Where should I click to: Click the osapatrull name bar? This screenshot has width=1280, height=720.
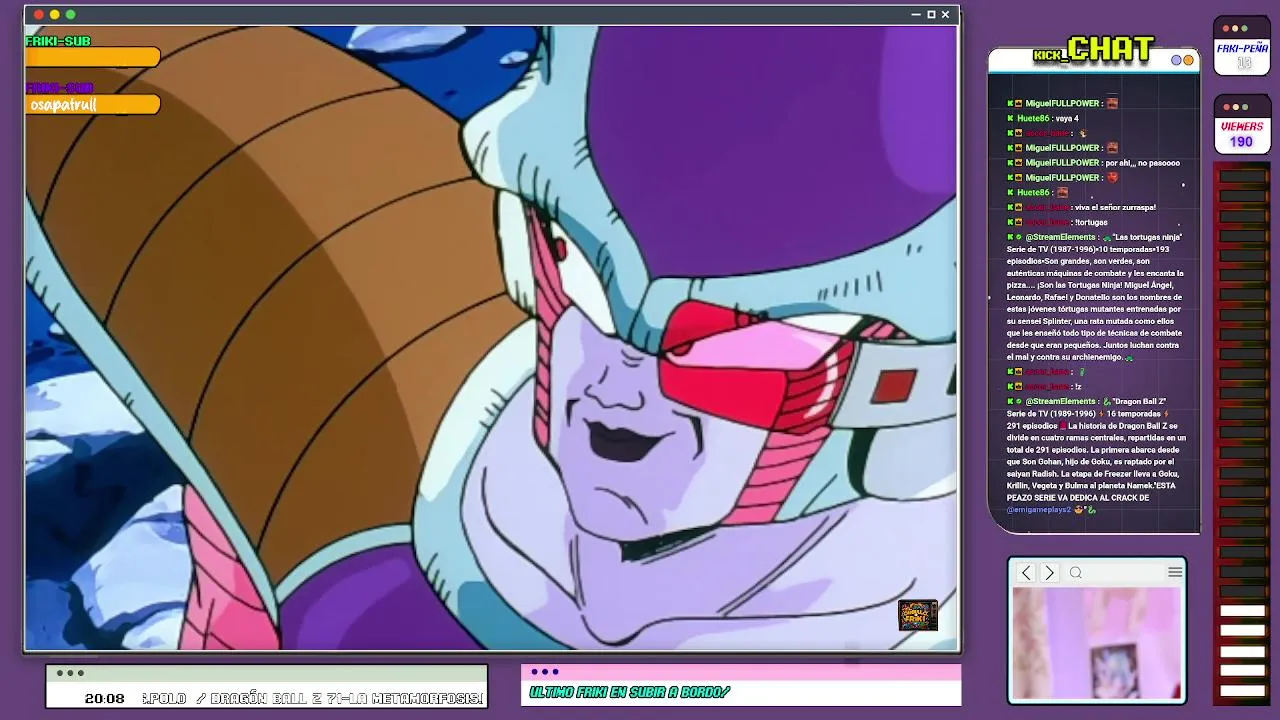tap(93, 104)
